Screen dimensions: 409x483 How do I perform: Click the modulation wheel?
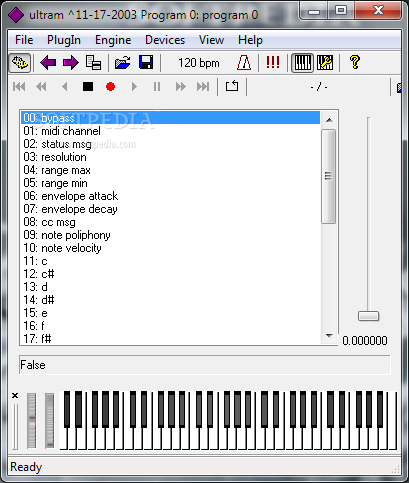click(x=49, y=421)
